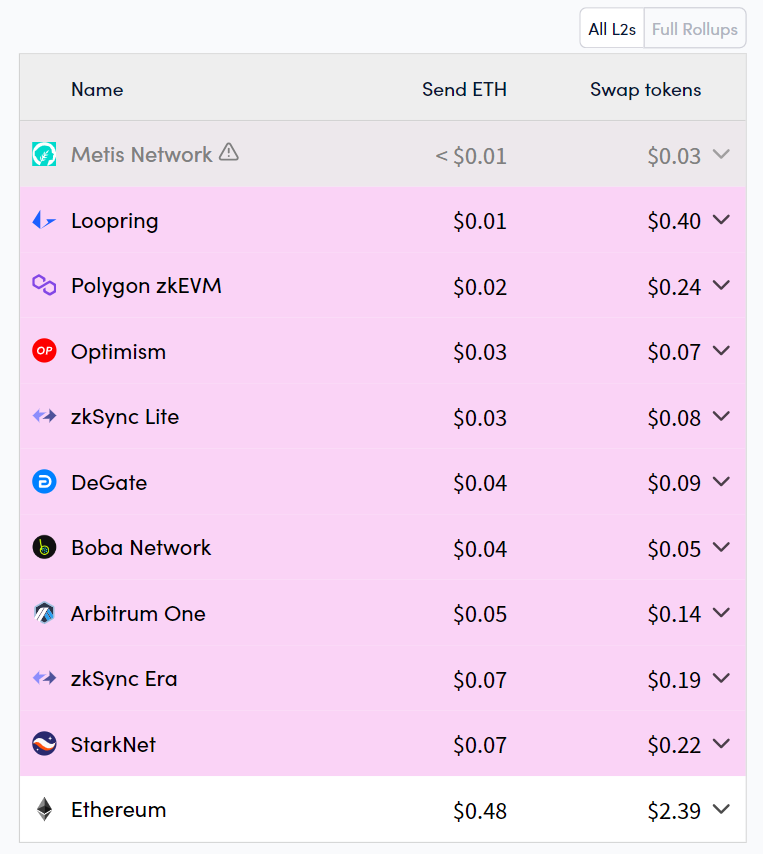Expand the Loopring row details chevron
Screen dimensions: 763x854
click(721, 220)
